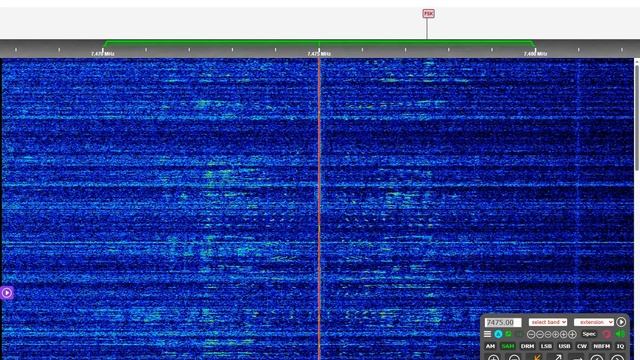Viewport: 640px width, 360px height.
Task: Select USB mode
Action: (564, 346)
